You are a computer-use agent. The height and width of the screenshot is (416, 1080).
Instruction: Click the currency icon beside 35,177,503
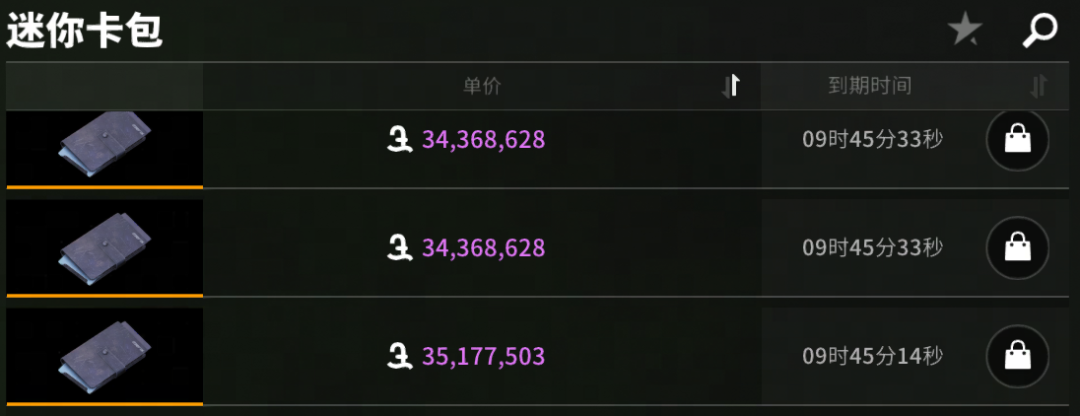point(400,356)
